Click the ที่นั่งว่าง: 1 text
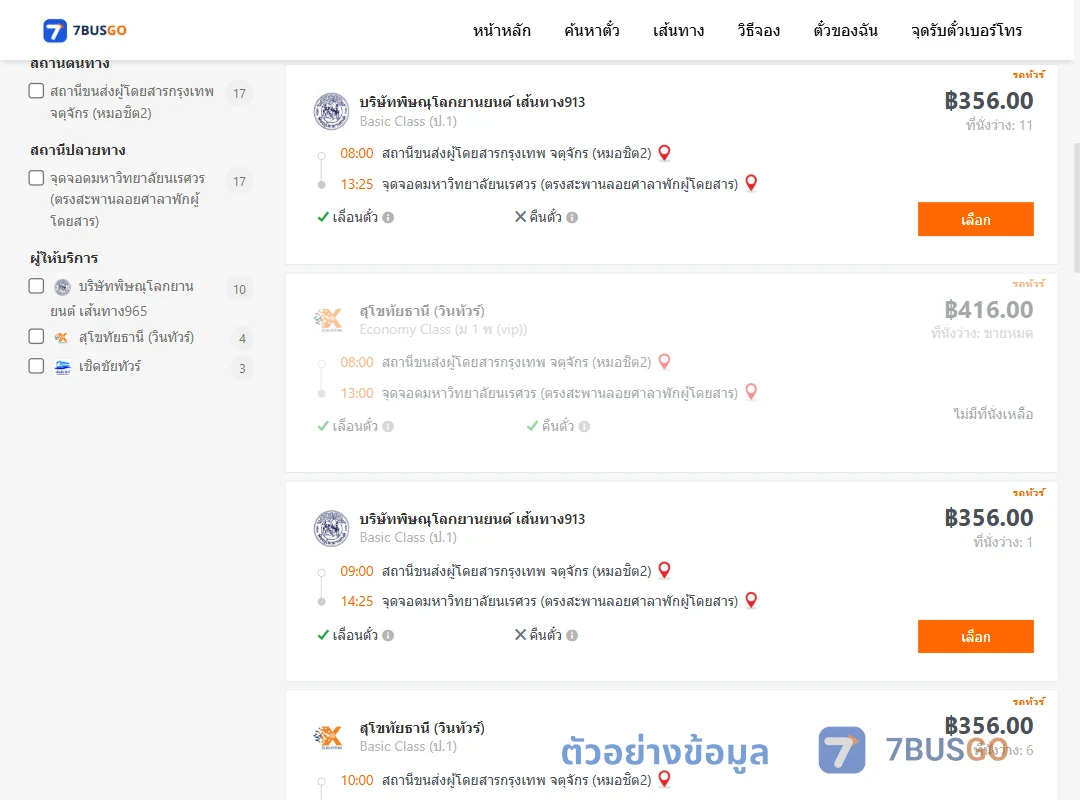The height and width of the screenshot is (800, 1080). [1003, 542]
